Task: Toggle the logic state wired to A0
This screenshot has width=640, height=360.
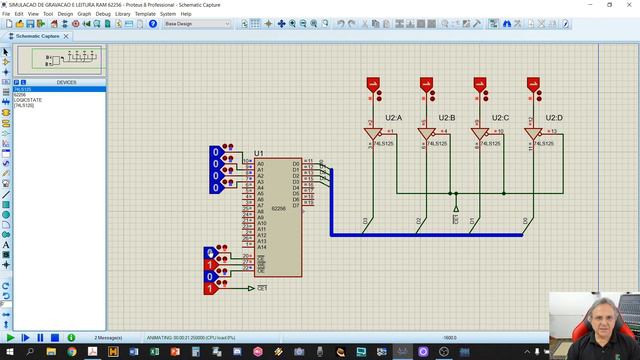Action: tap(216, 153)
